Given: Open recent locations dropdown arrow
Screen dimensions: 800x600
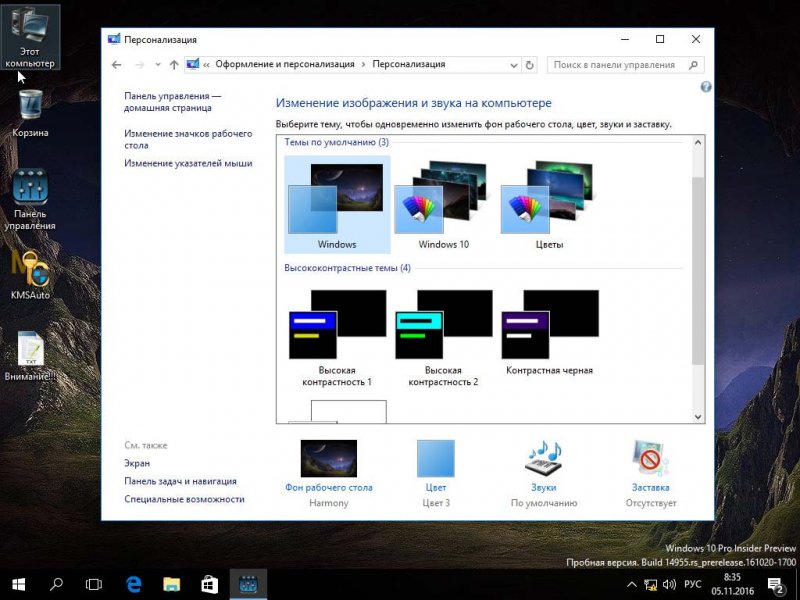Looking at the screenshot, I should (x=158, y=65).
